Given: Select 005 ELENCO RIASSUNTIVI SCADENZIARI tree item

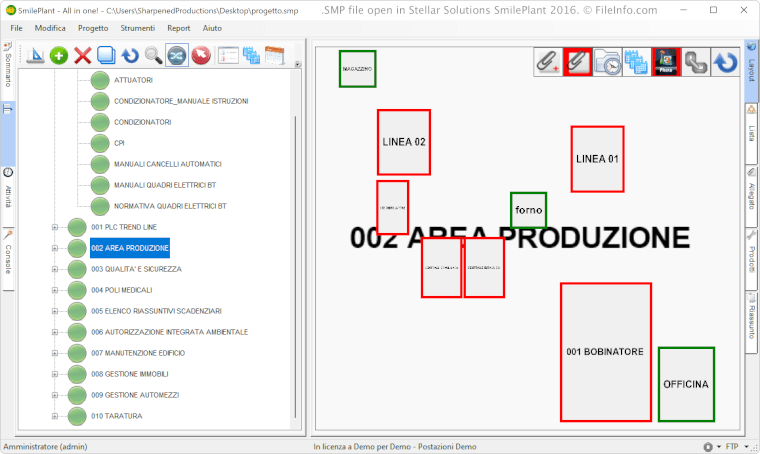Looking at the screenshot, I should tap(156, 311).
